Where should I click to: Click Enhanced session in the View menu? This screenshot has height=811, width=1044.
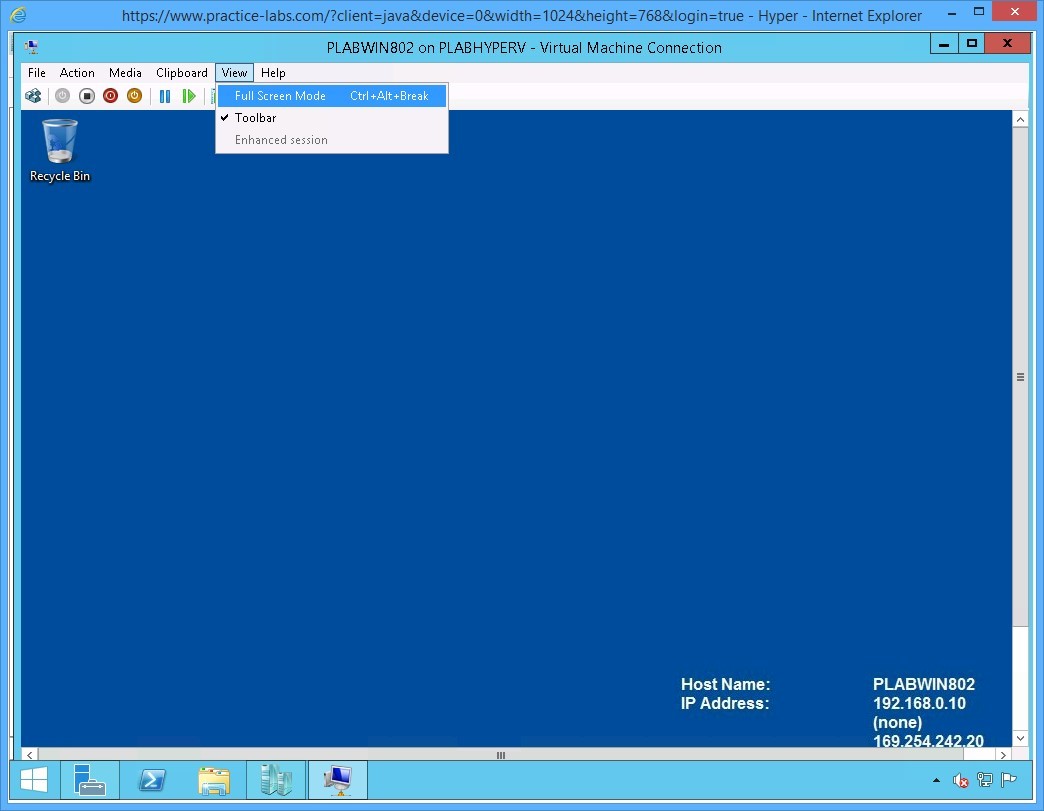[280, 139]
